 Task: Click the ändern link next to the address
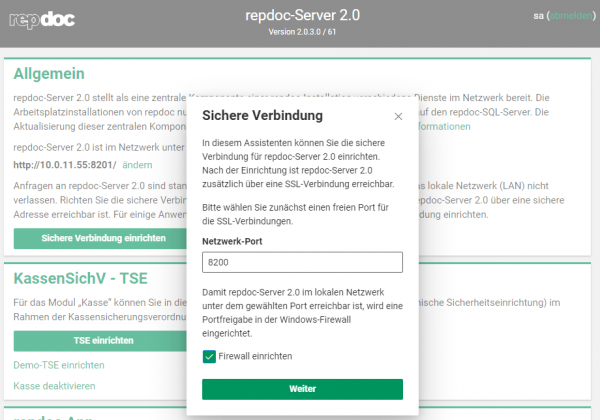point(137,165)
